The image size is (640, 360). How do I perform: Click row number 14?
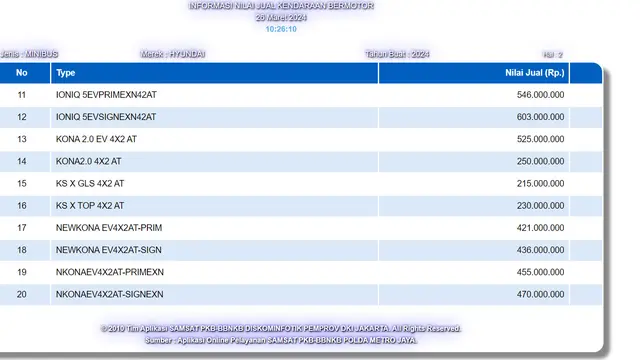tap(22, 161)
